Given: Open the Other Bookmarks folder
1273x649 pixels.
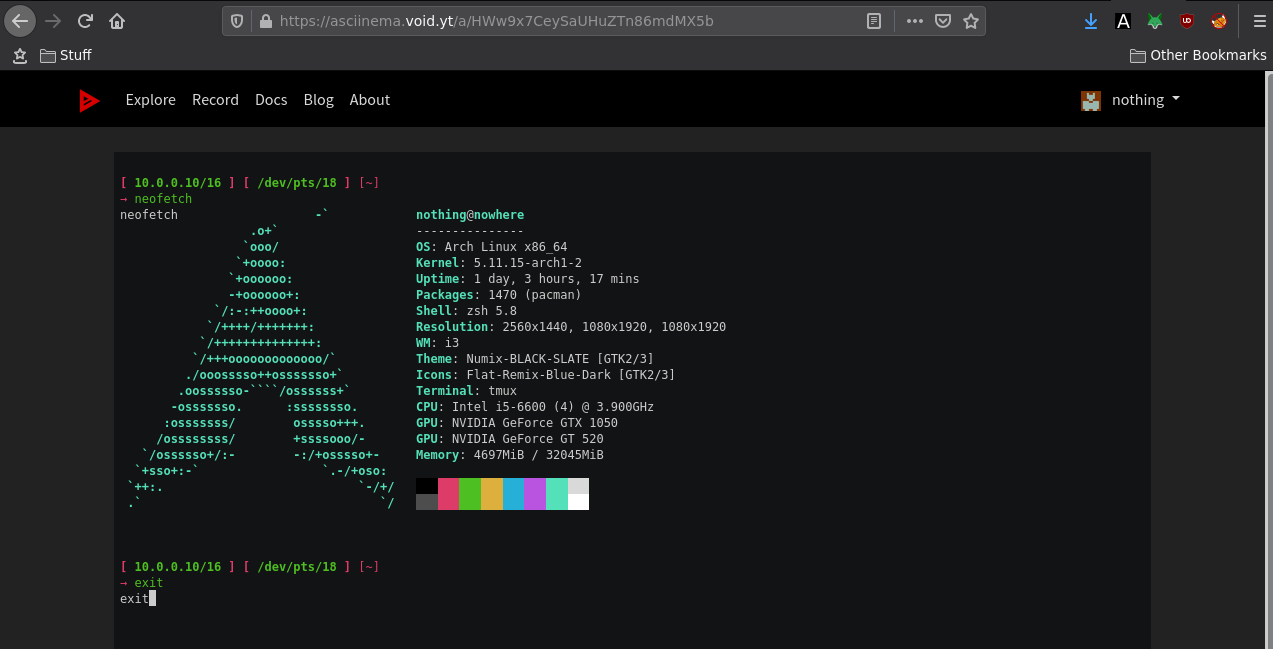Looking at the screenshot, I should click(1198, 55).
